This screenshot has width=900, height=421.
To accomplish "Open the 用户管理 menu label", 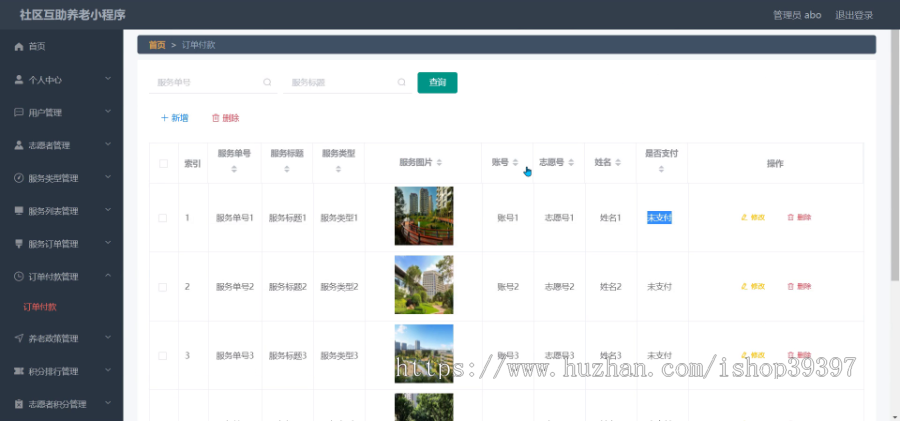I will coord(45,113).
